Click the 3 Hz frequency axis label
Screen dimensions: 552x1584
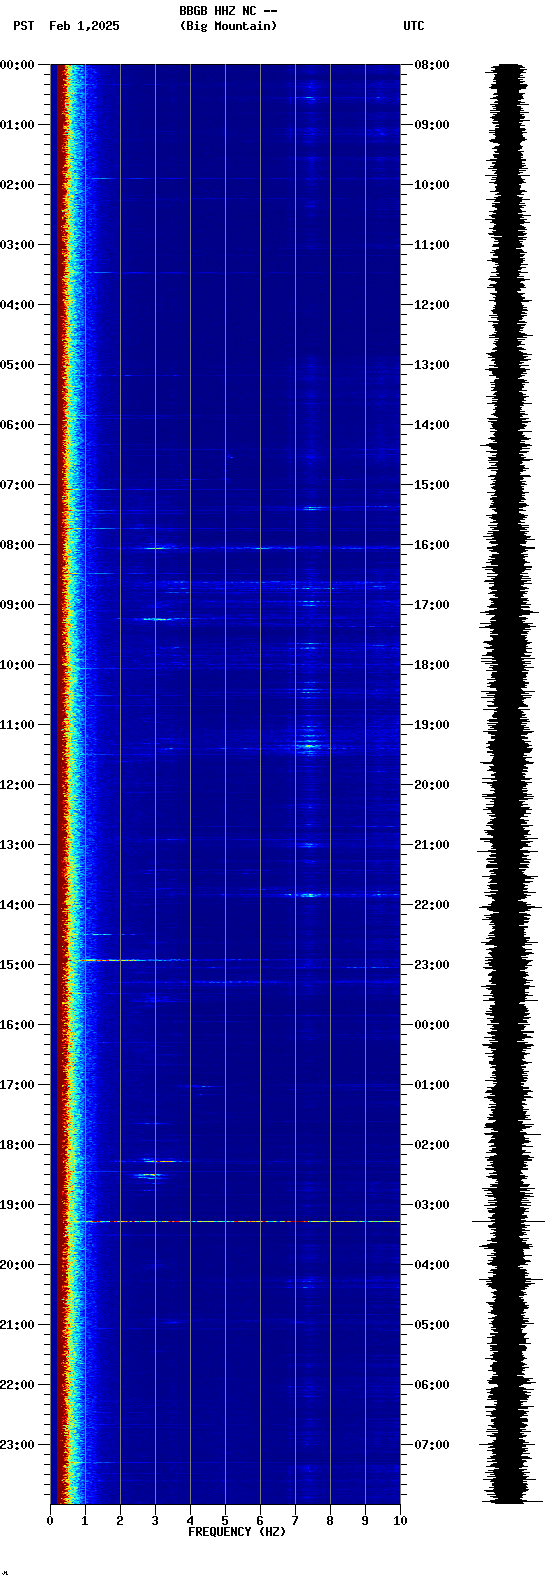155,1521
